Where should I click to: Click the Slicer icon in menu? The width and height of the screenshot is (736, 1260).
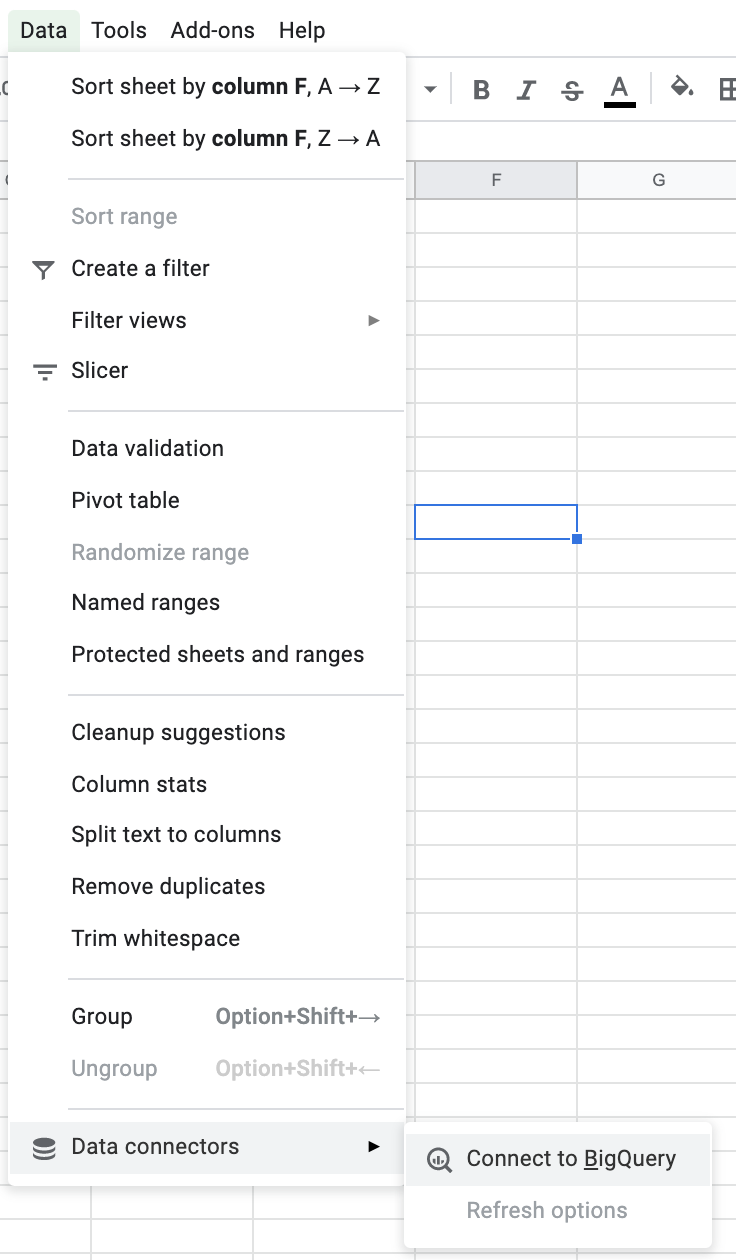tap(43, 371)
